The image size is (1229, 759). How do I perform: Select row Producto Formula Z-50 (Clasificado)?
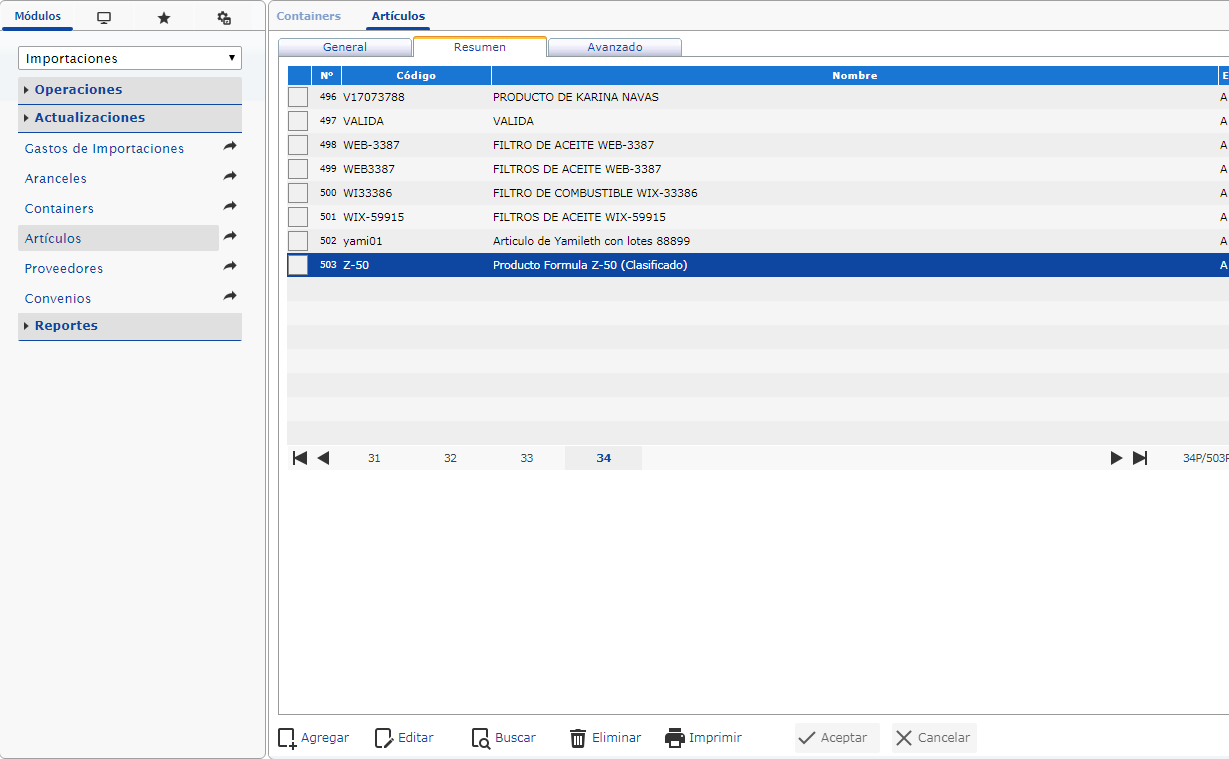point(758,265)
